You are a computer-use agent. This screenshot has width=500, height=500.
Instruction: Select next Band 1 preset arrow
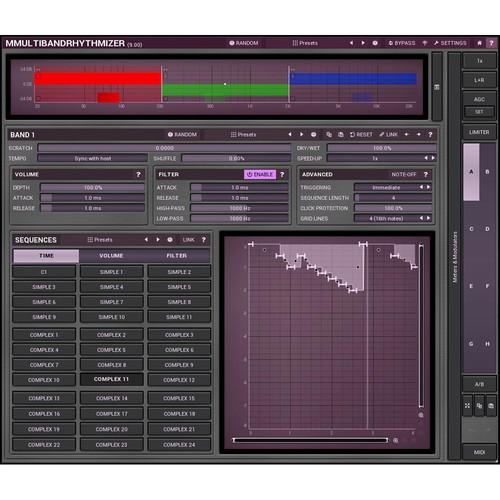(301, 134)
